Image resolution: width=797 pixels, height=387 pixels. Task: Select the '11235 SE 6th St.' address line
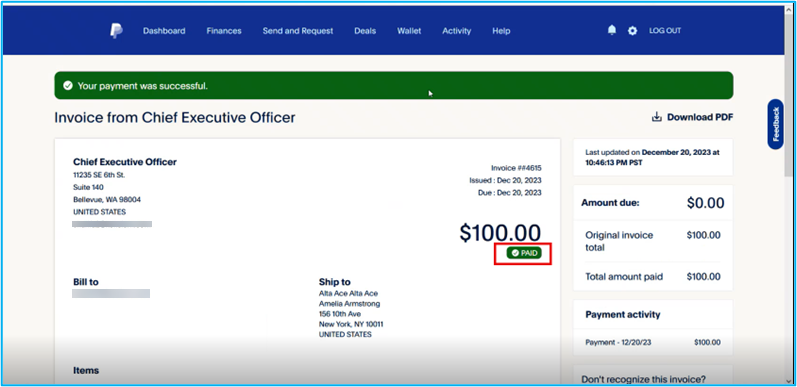[99, 175]
